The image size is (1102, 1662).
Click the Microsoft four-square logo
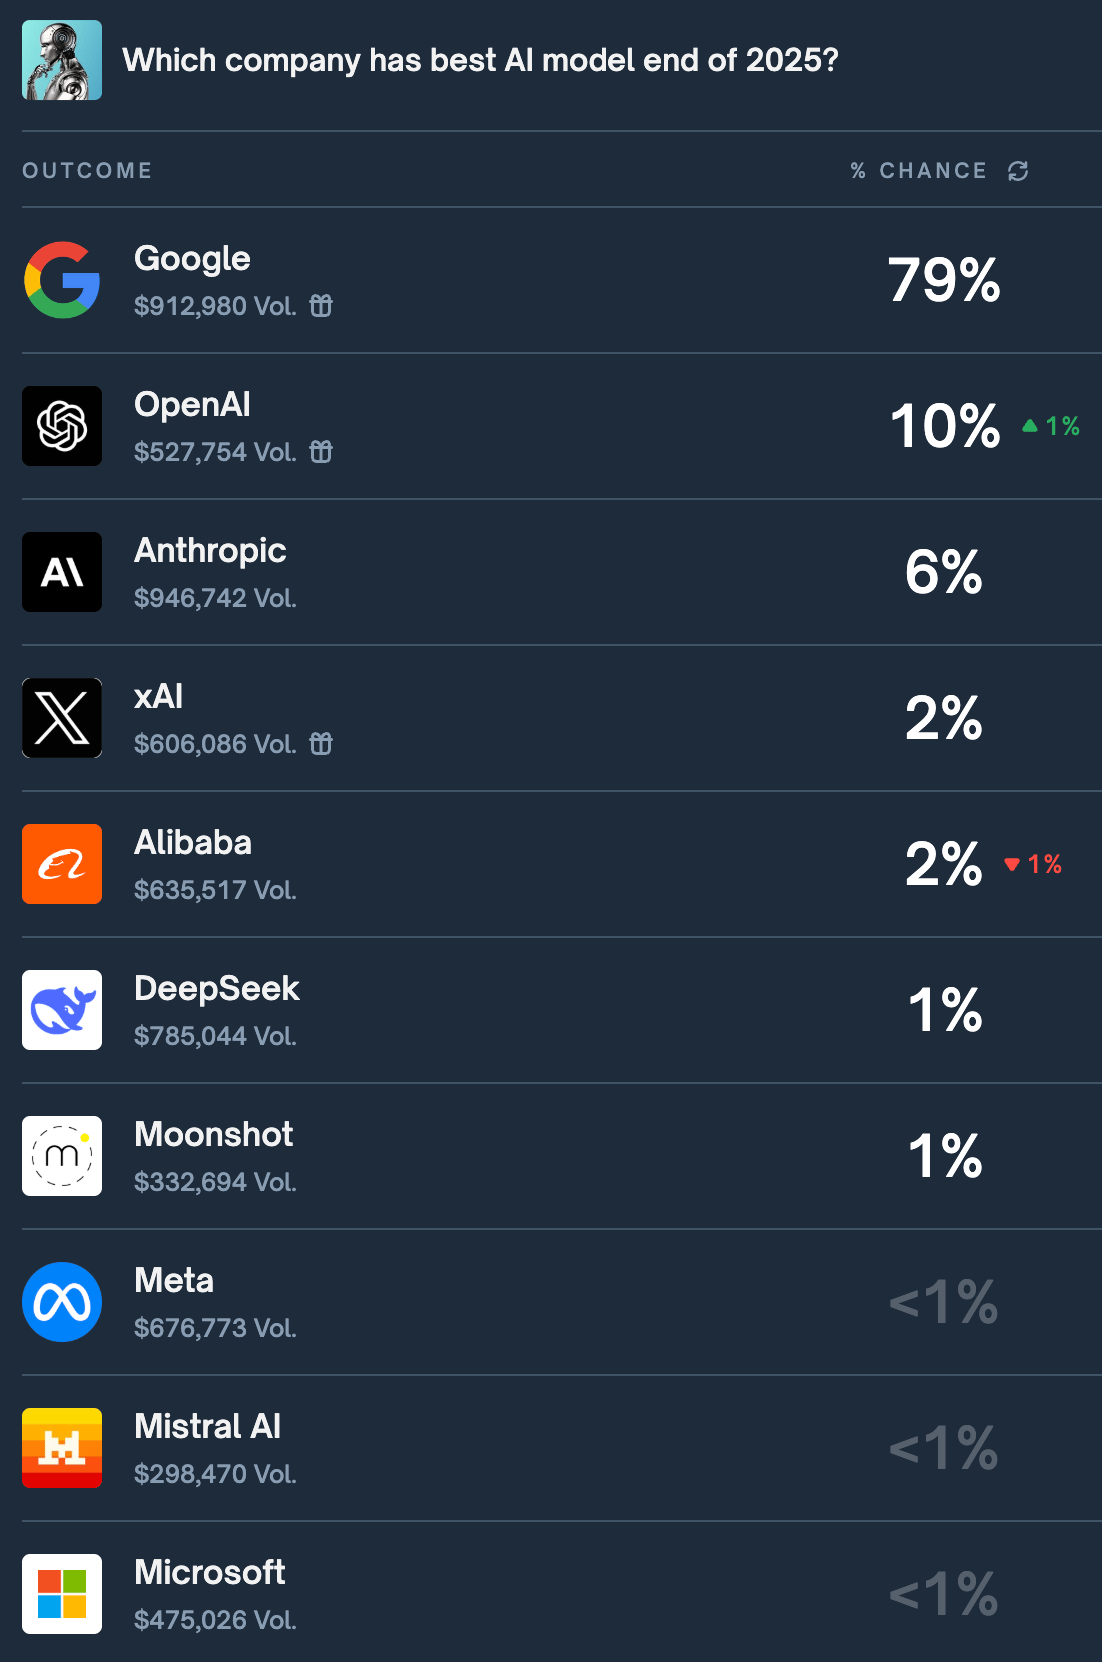click(62, 1594)
